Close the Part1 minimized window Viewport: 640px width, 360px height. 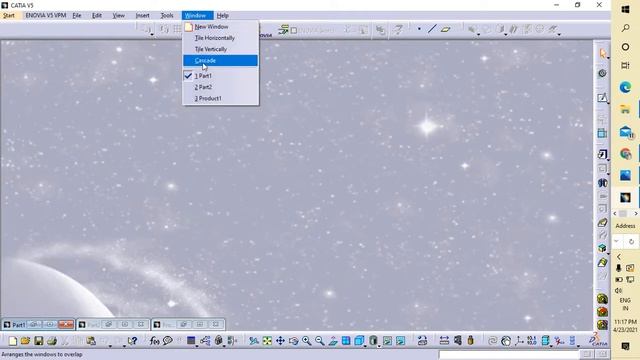(x=66, y=324)
